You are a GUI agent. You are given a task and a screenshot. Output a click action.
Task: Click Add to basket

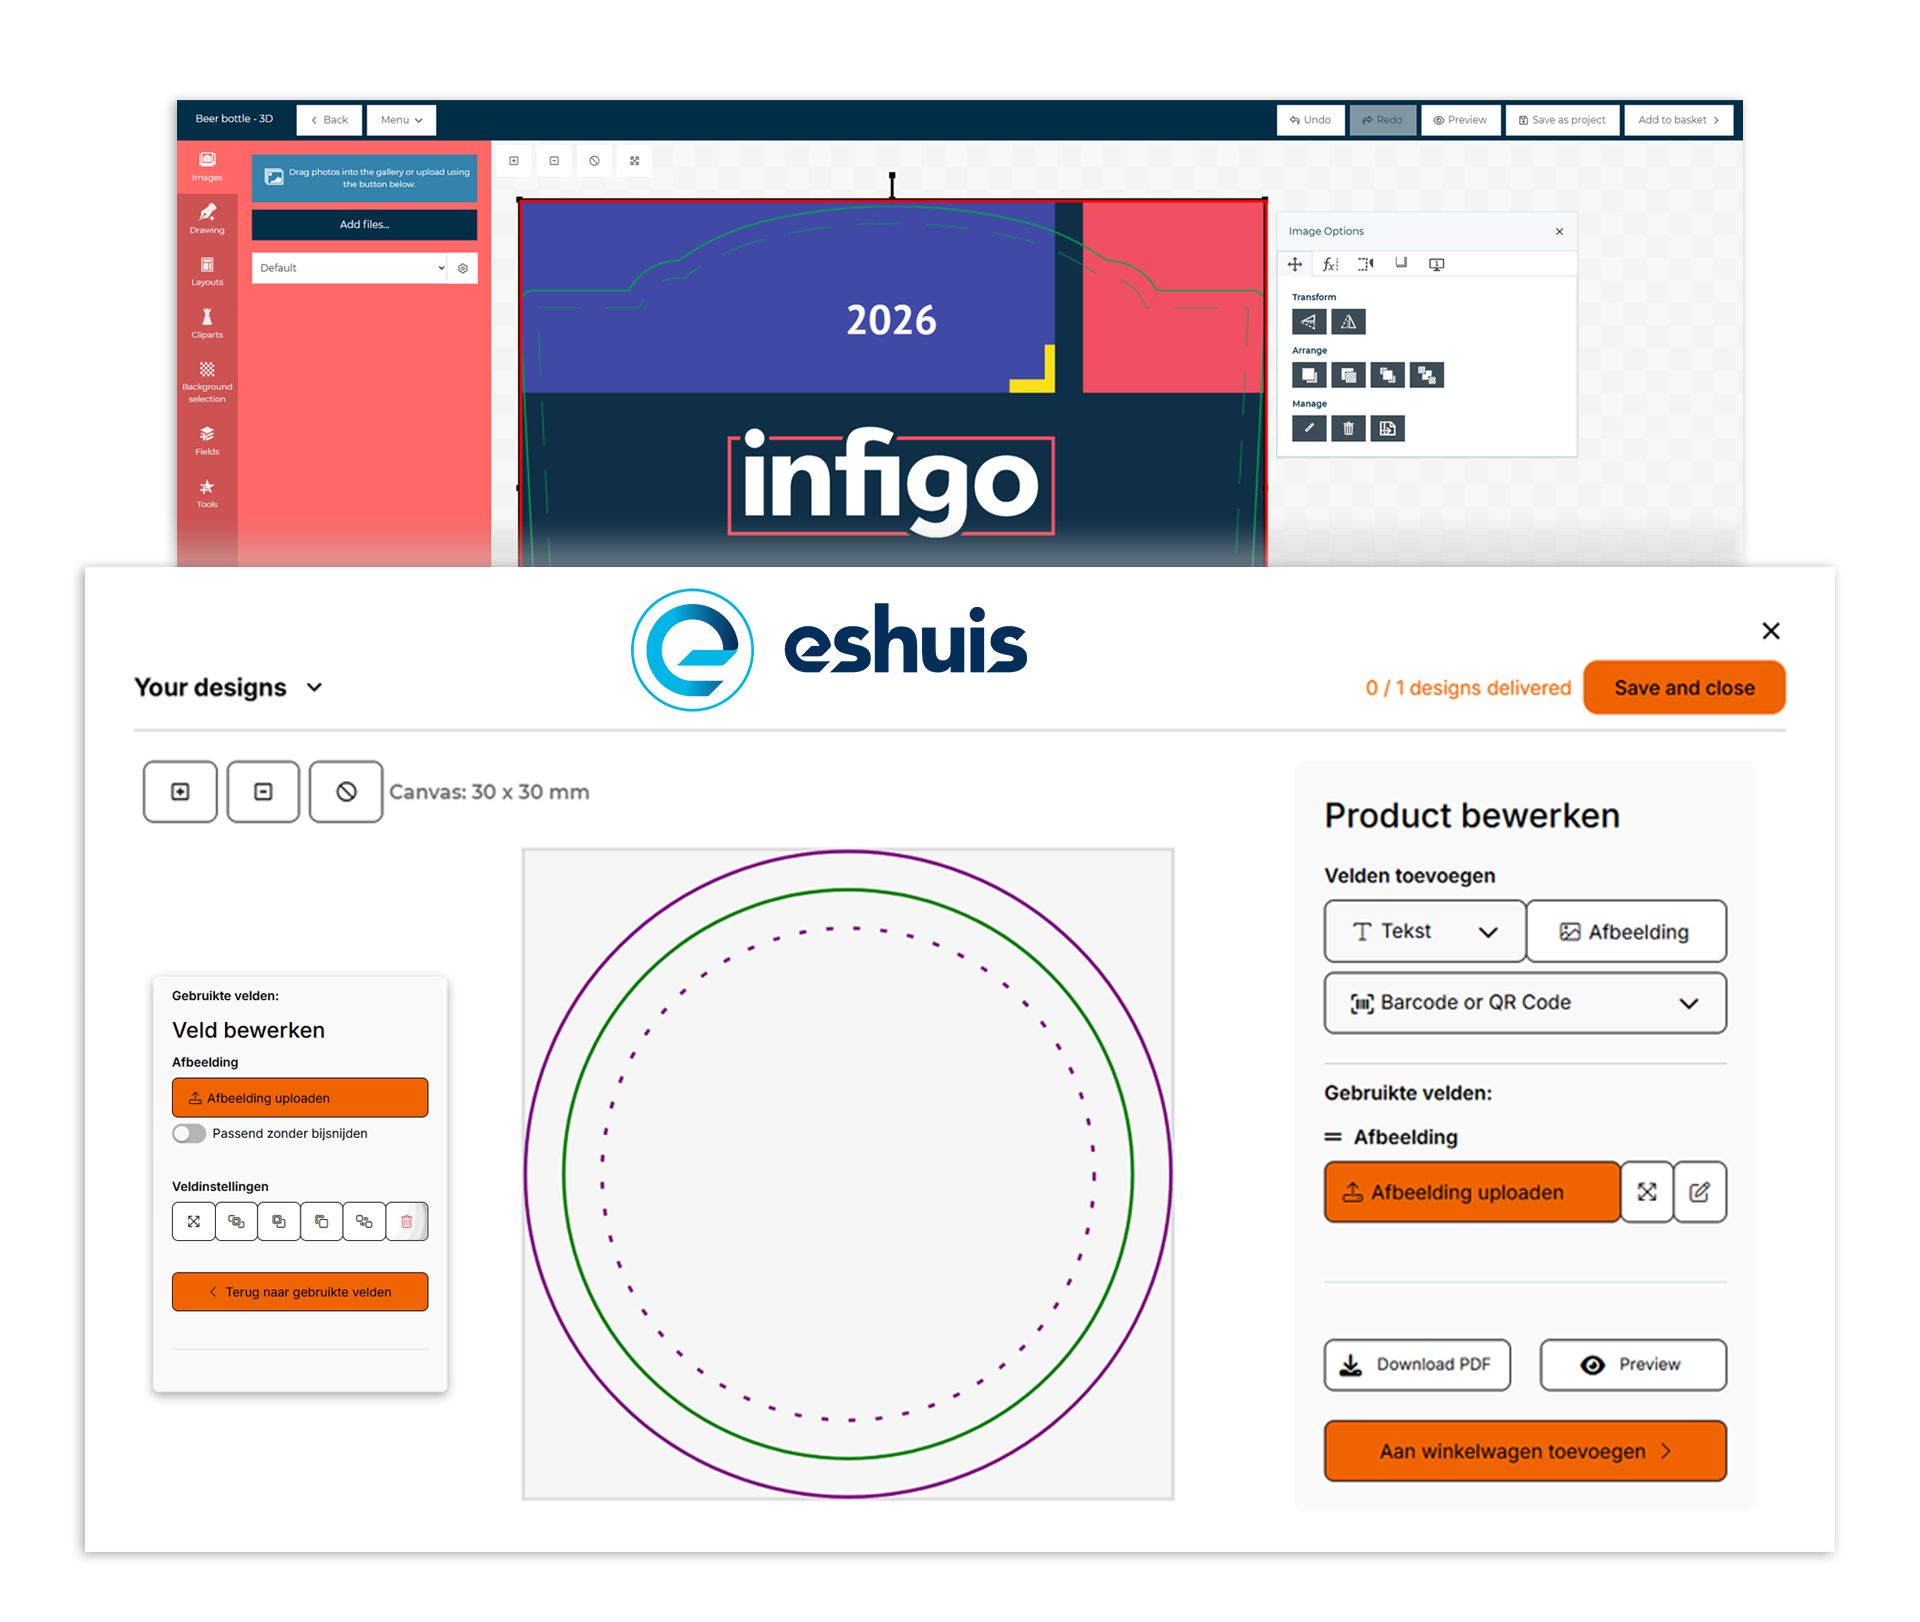point(1679,120)
